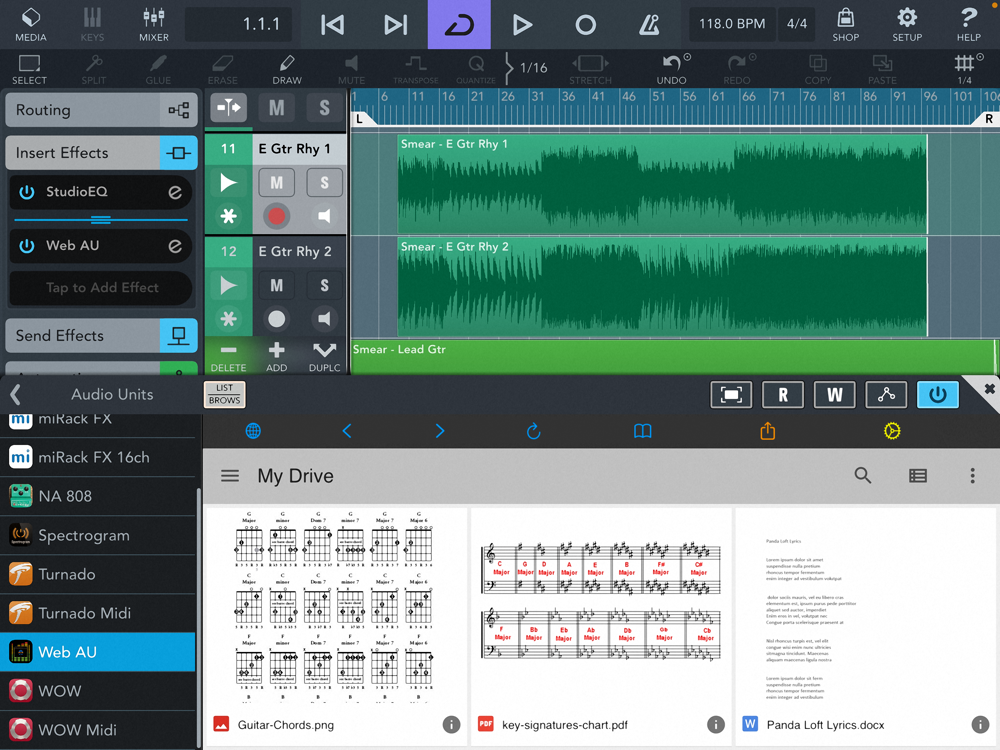Tap to Add Effect slot

coord(101,288)
